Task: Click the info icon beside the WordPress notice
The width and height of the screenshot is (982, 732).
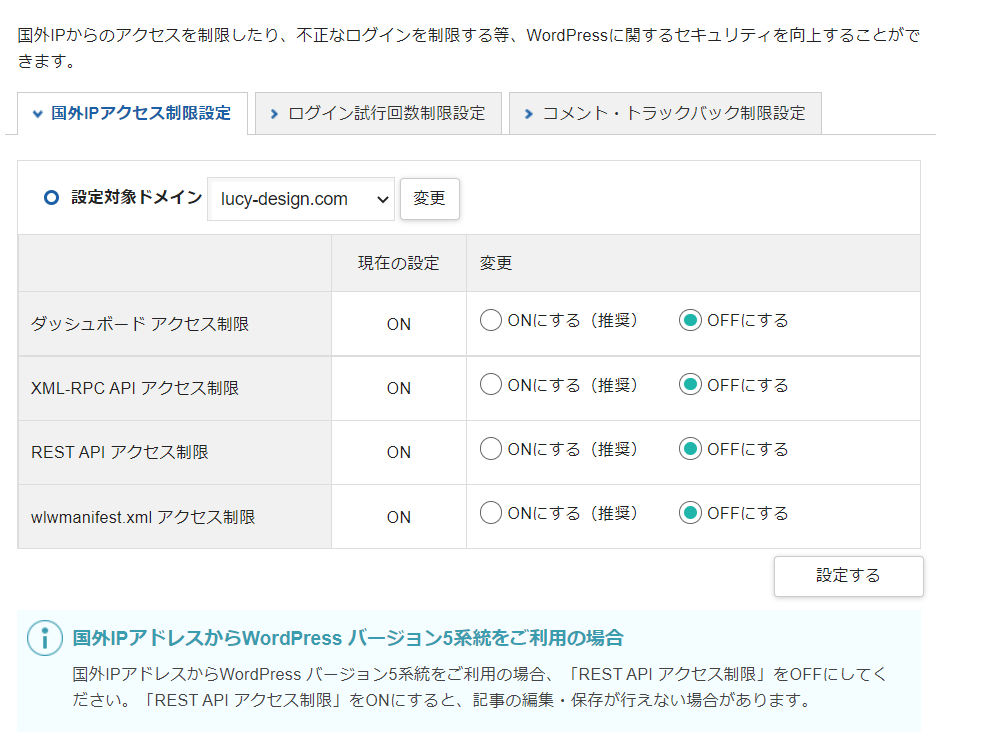Action: [x=44, y=638]
